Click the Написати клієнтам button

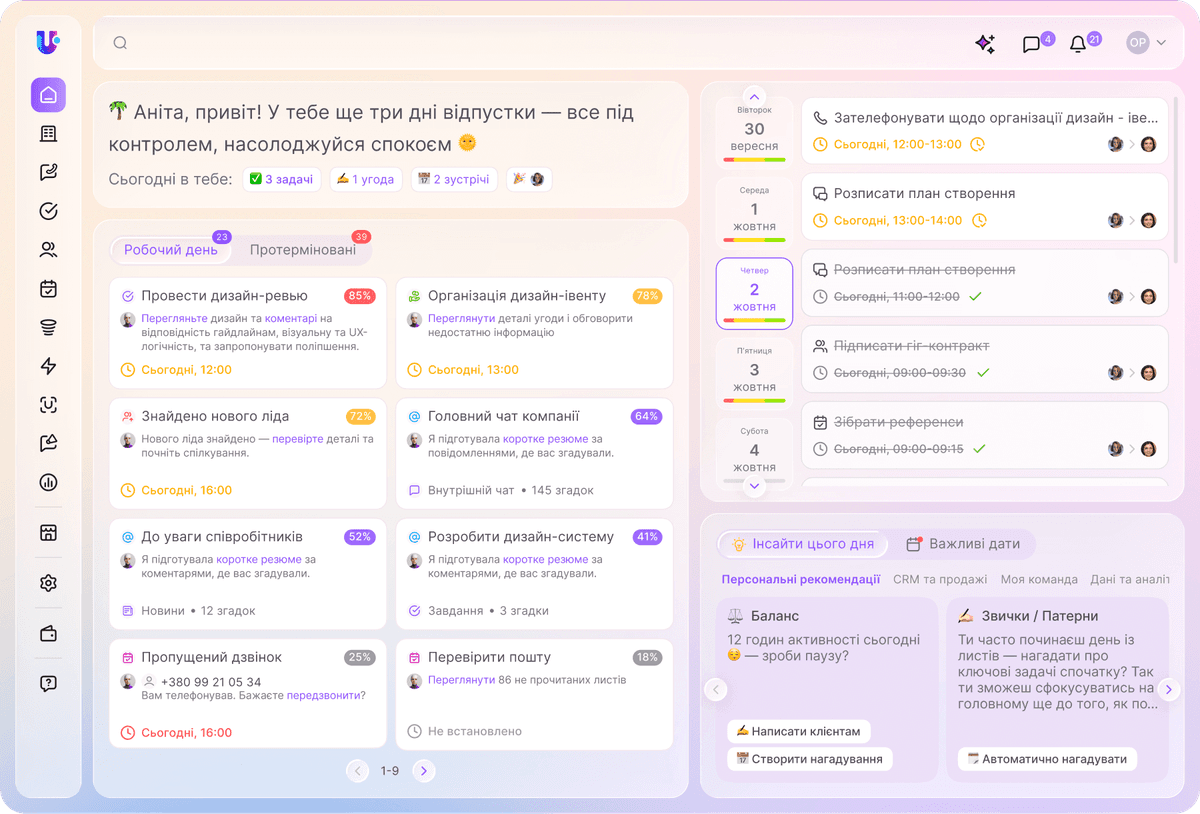point(799,731)
